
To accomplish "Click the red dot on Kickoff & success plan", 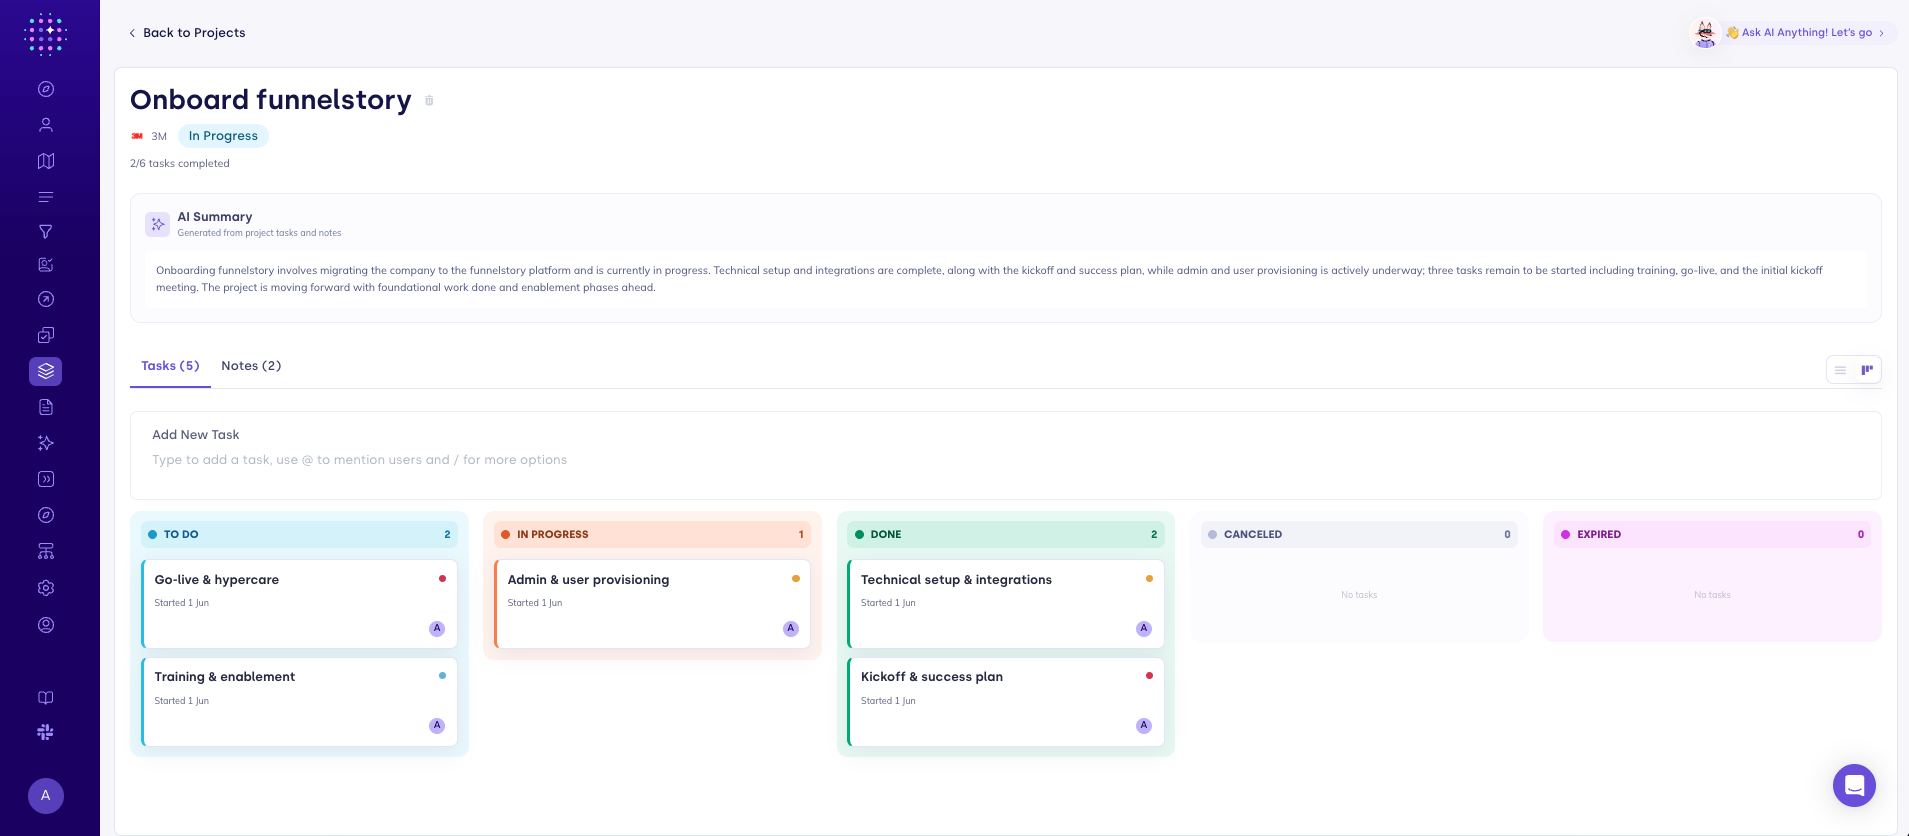I will [1149, 676].
